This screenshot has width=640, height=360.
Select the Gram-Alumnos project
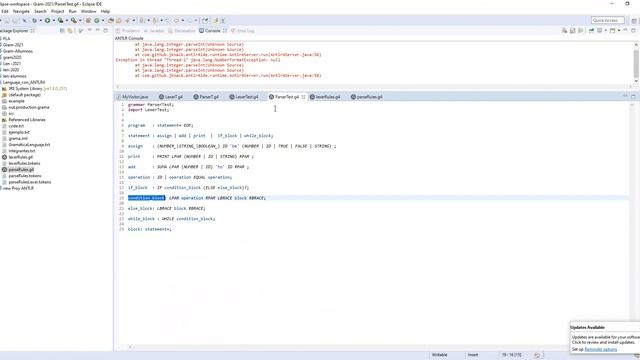click(17, 51)
